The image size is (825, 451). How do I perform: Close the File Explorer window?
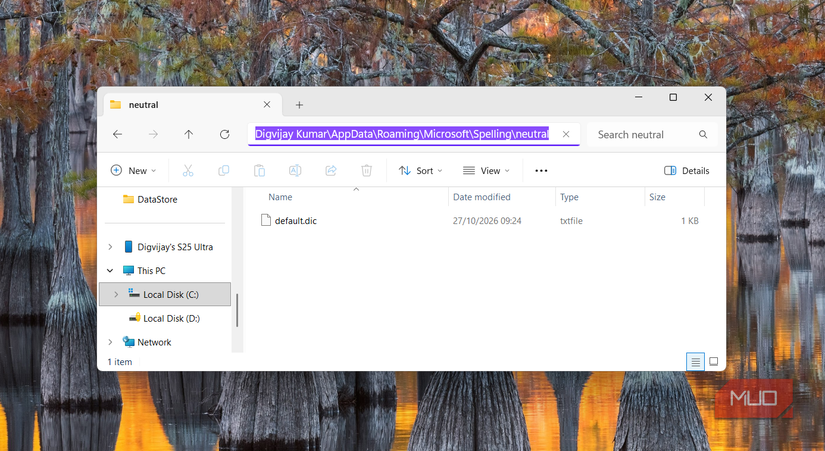pyautogui.click(x=708, y=97)
